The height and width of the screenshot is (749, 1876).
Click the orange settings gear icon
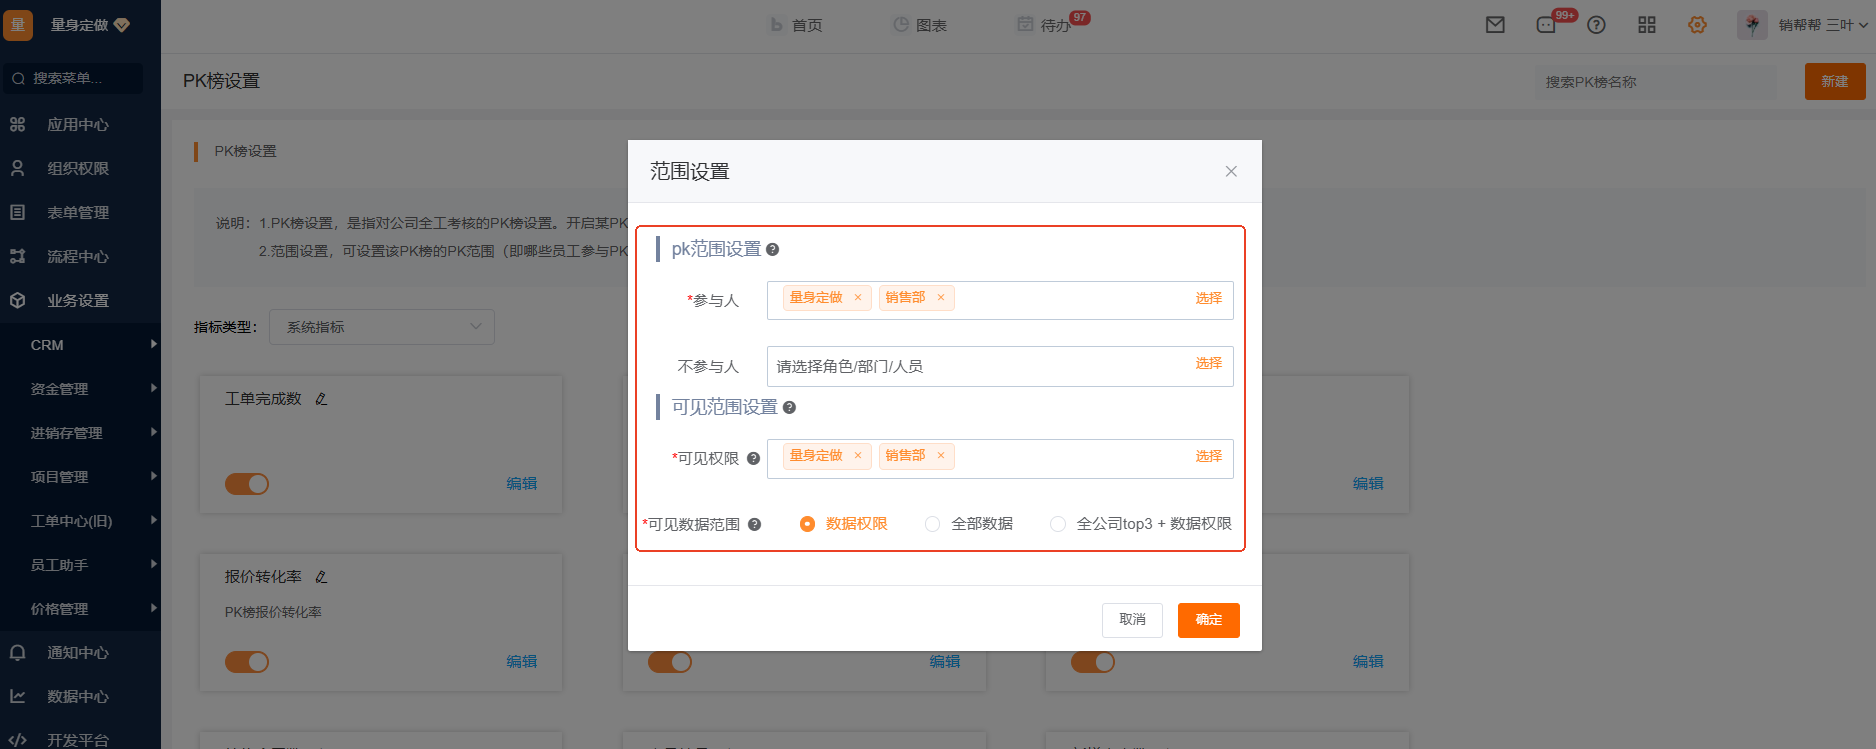pos(1697,25)
